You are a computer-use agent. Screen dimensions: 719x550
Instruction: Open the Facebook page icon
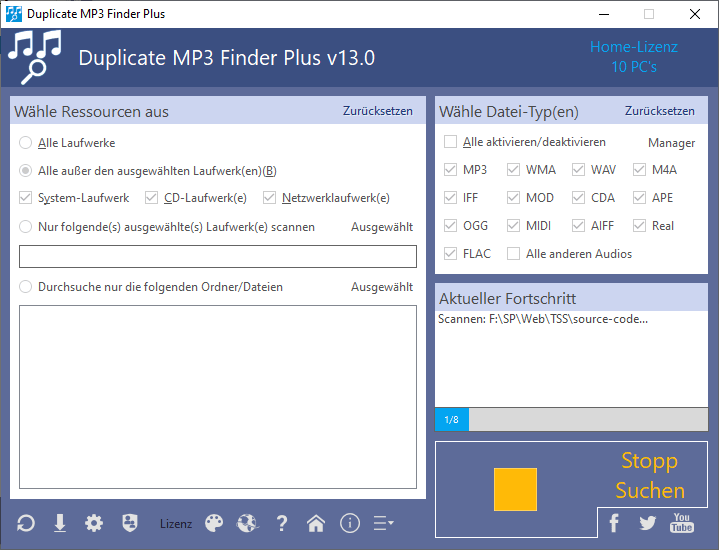click(x=614, y=523)
